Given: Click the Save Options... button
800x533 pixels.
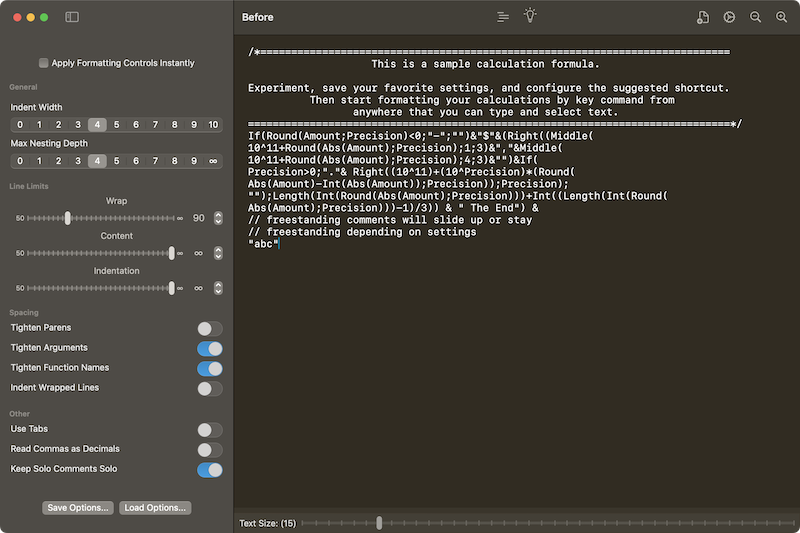Looking at the screenshot, I should click(78, 507).
